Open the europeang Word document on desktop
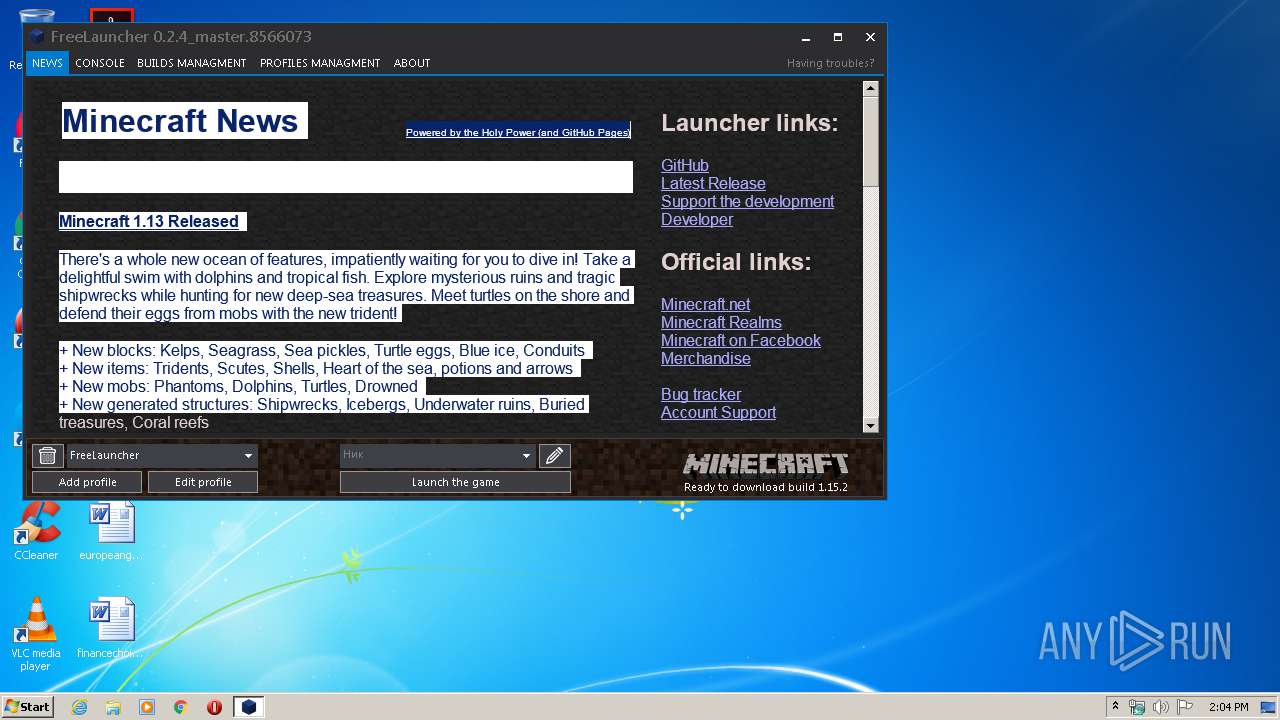Screen dimensions: 1280x720 pyautogui.click(x=110, y=531)
